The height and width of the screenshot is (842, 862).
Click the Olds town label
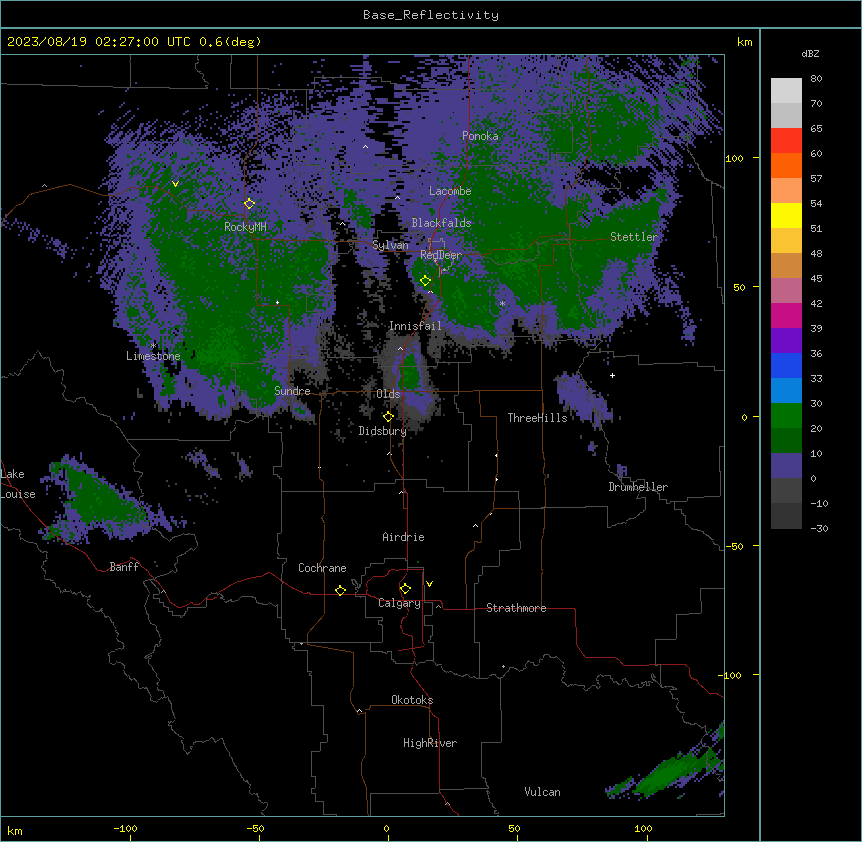pyautogui.click(x=388, y=394)
